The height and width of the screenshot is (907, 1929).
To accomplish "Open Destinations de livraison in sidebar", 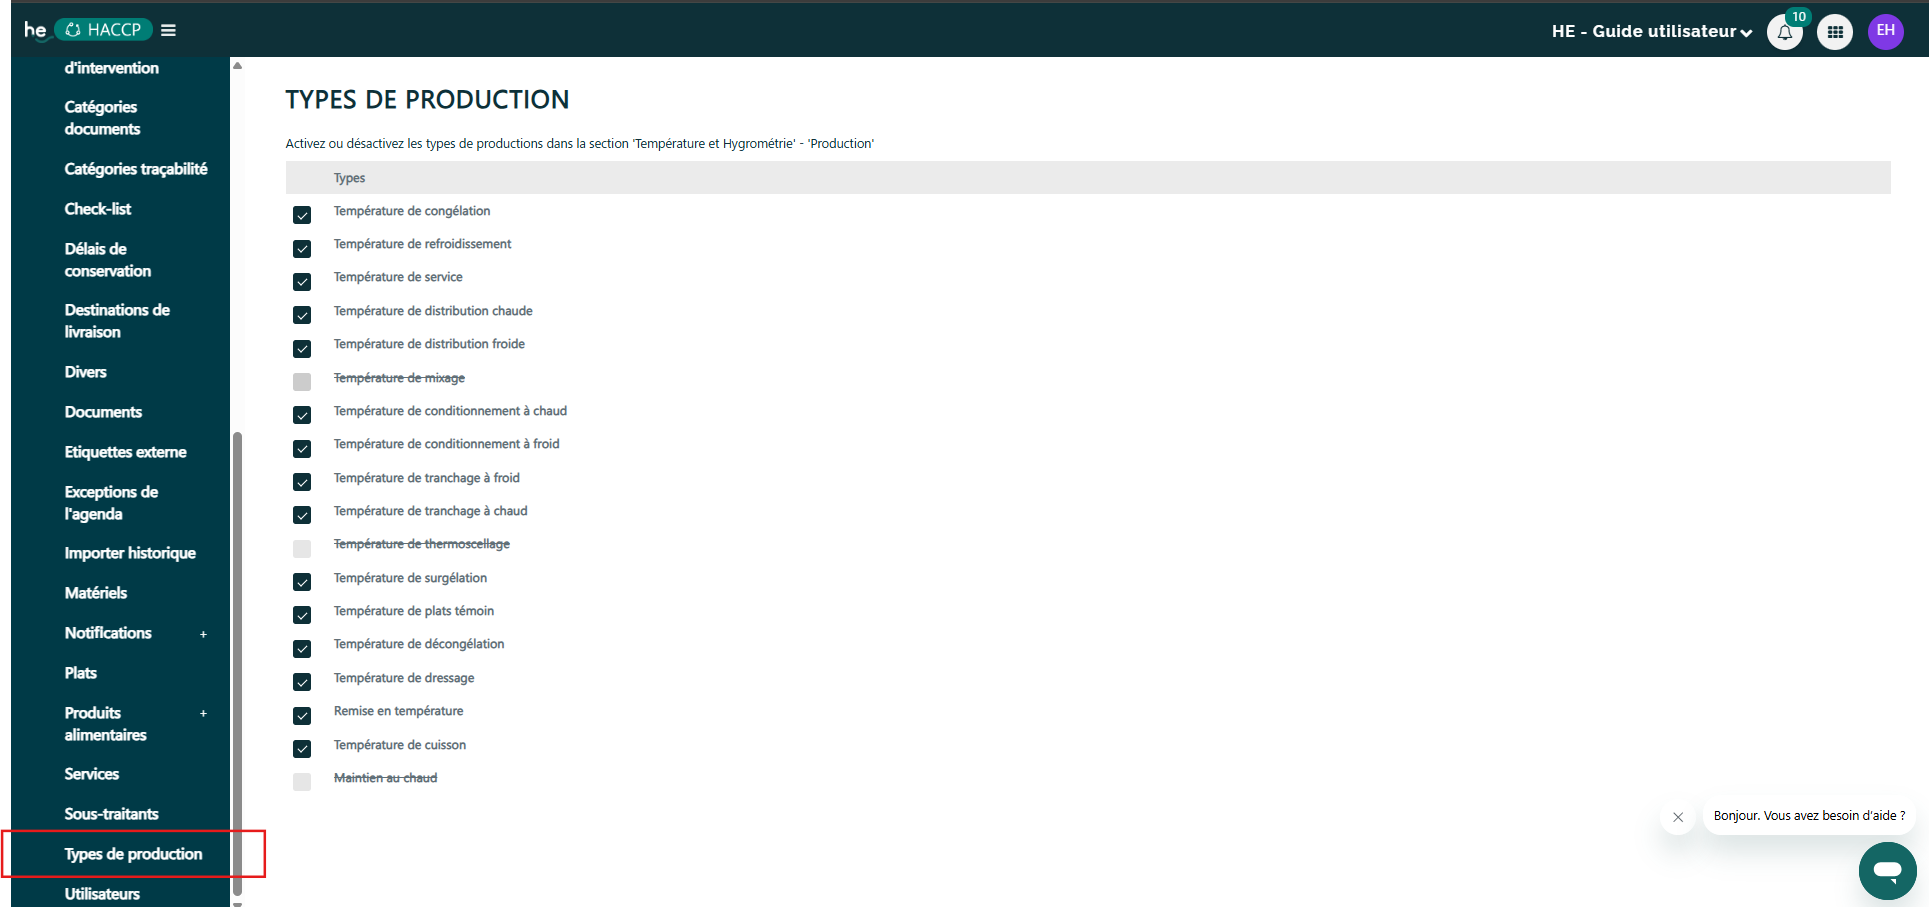I will (117, 321).
